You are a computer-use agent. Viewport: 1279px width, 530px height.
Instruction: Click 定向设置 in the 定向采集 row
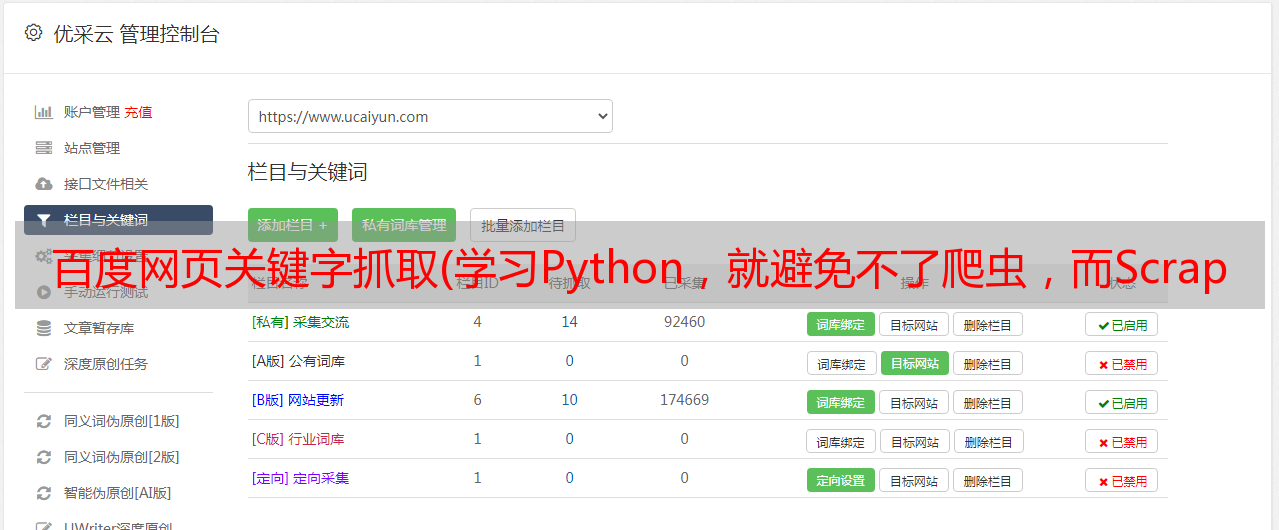click(x=841, y=480)
